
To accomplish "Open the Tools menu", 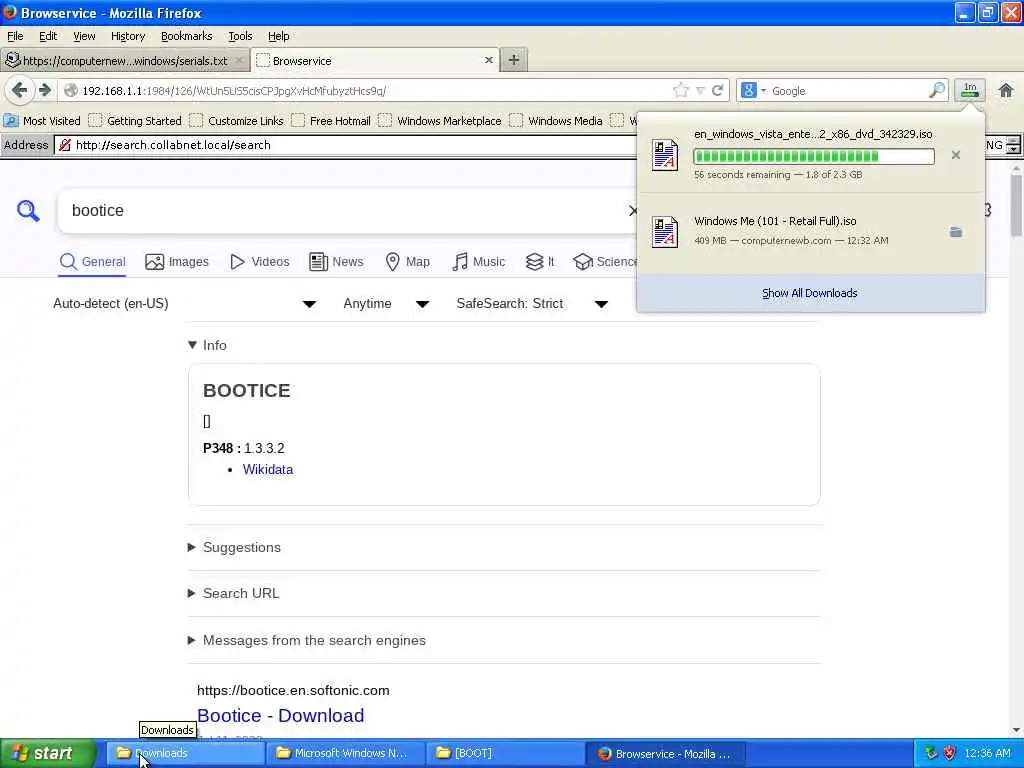I will pos(240,36).
